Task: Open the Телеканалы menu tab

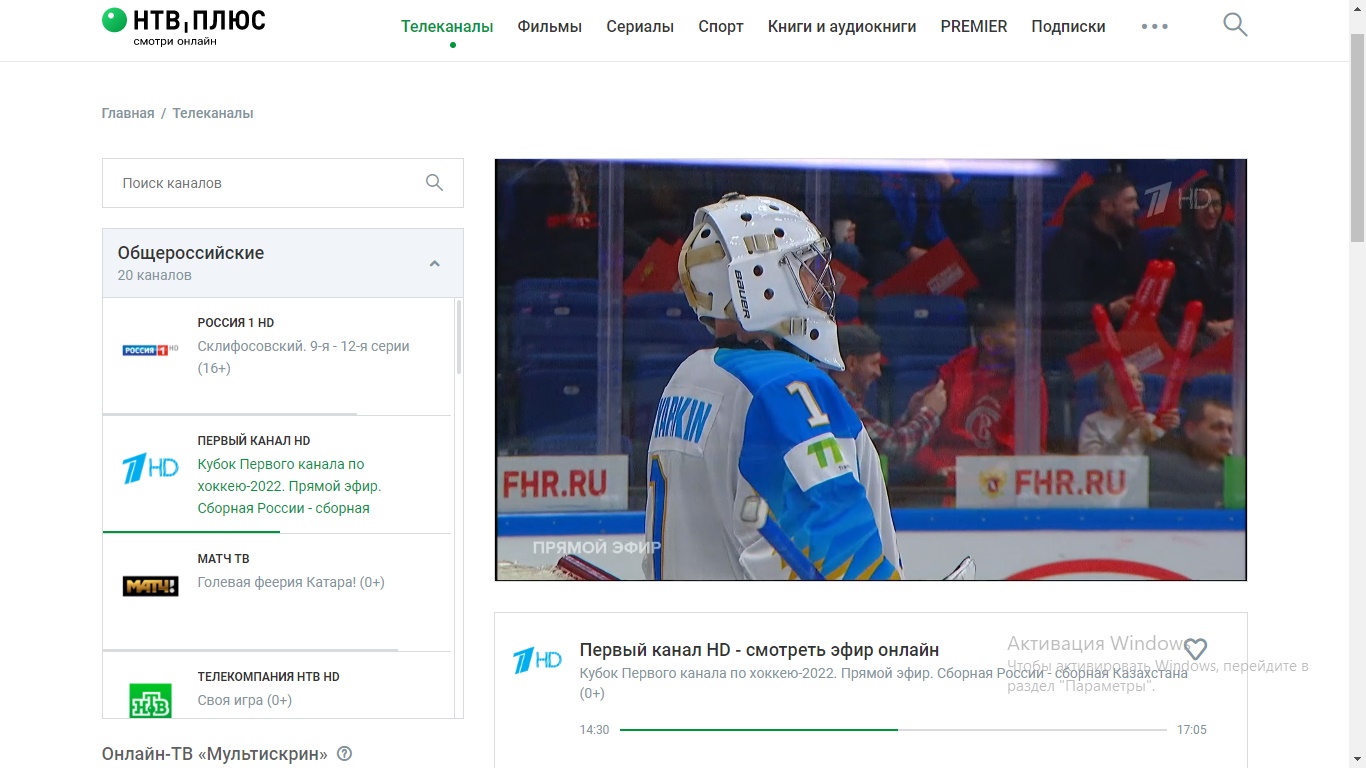Action: point(447,27)
